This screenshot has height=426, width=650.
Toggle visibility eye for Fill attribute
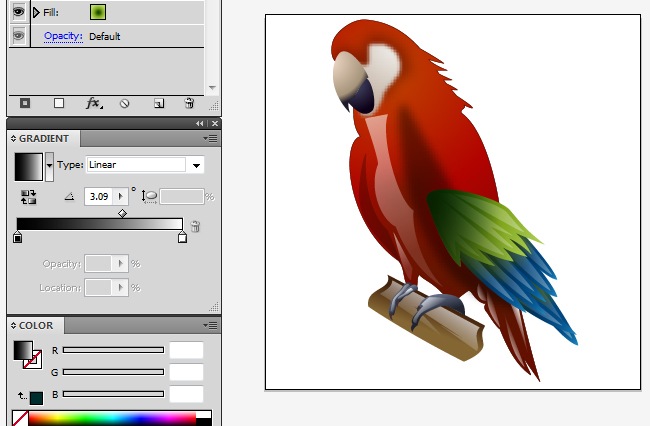coord(19,12)
